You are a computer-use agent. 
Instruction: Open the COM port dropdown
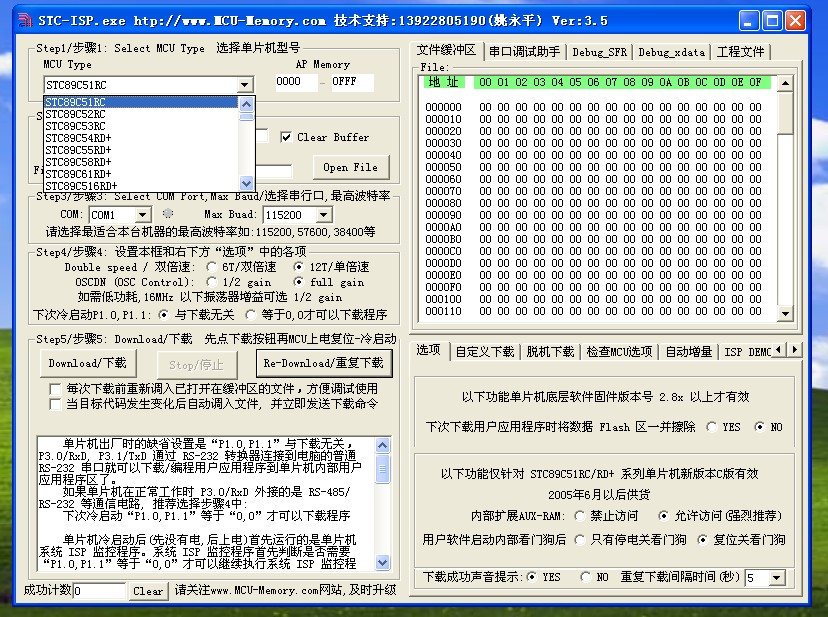click(143, 215)
